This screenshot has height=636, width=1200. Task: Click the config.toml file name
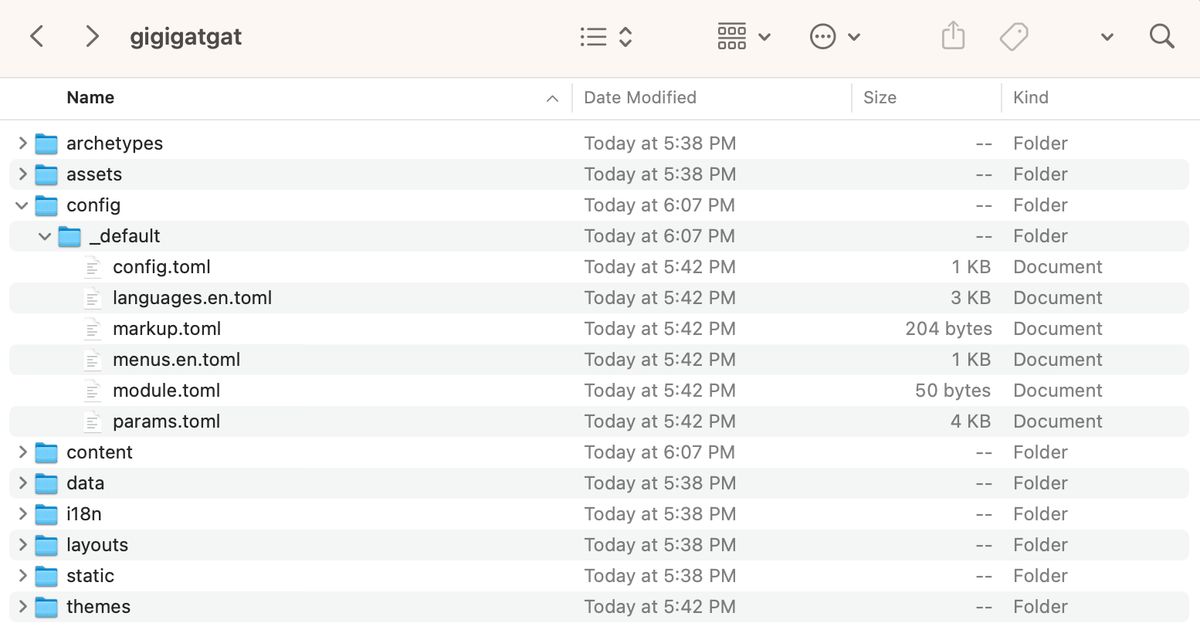[161, 267]
